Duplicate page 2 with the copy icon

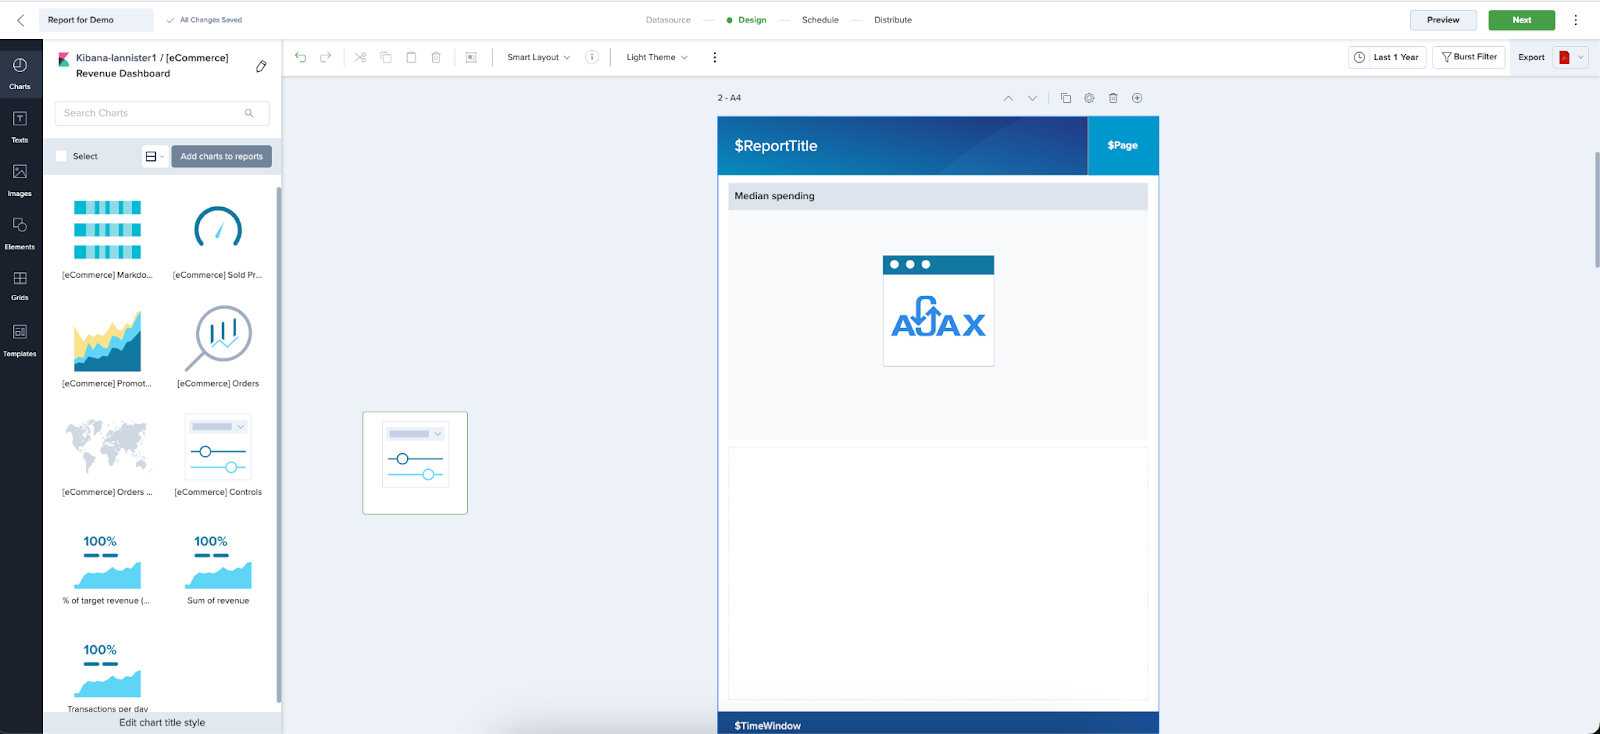tap(1065, 98)
